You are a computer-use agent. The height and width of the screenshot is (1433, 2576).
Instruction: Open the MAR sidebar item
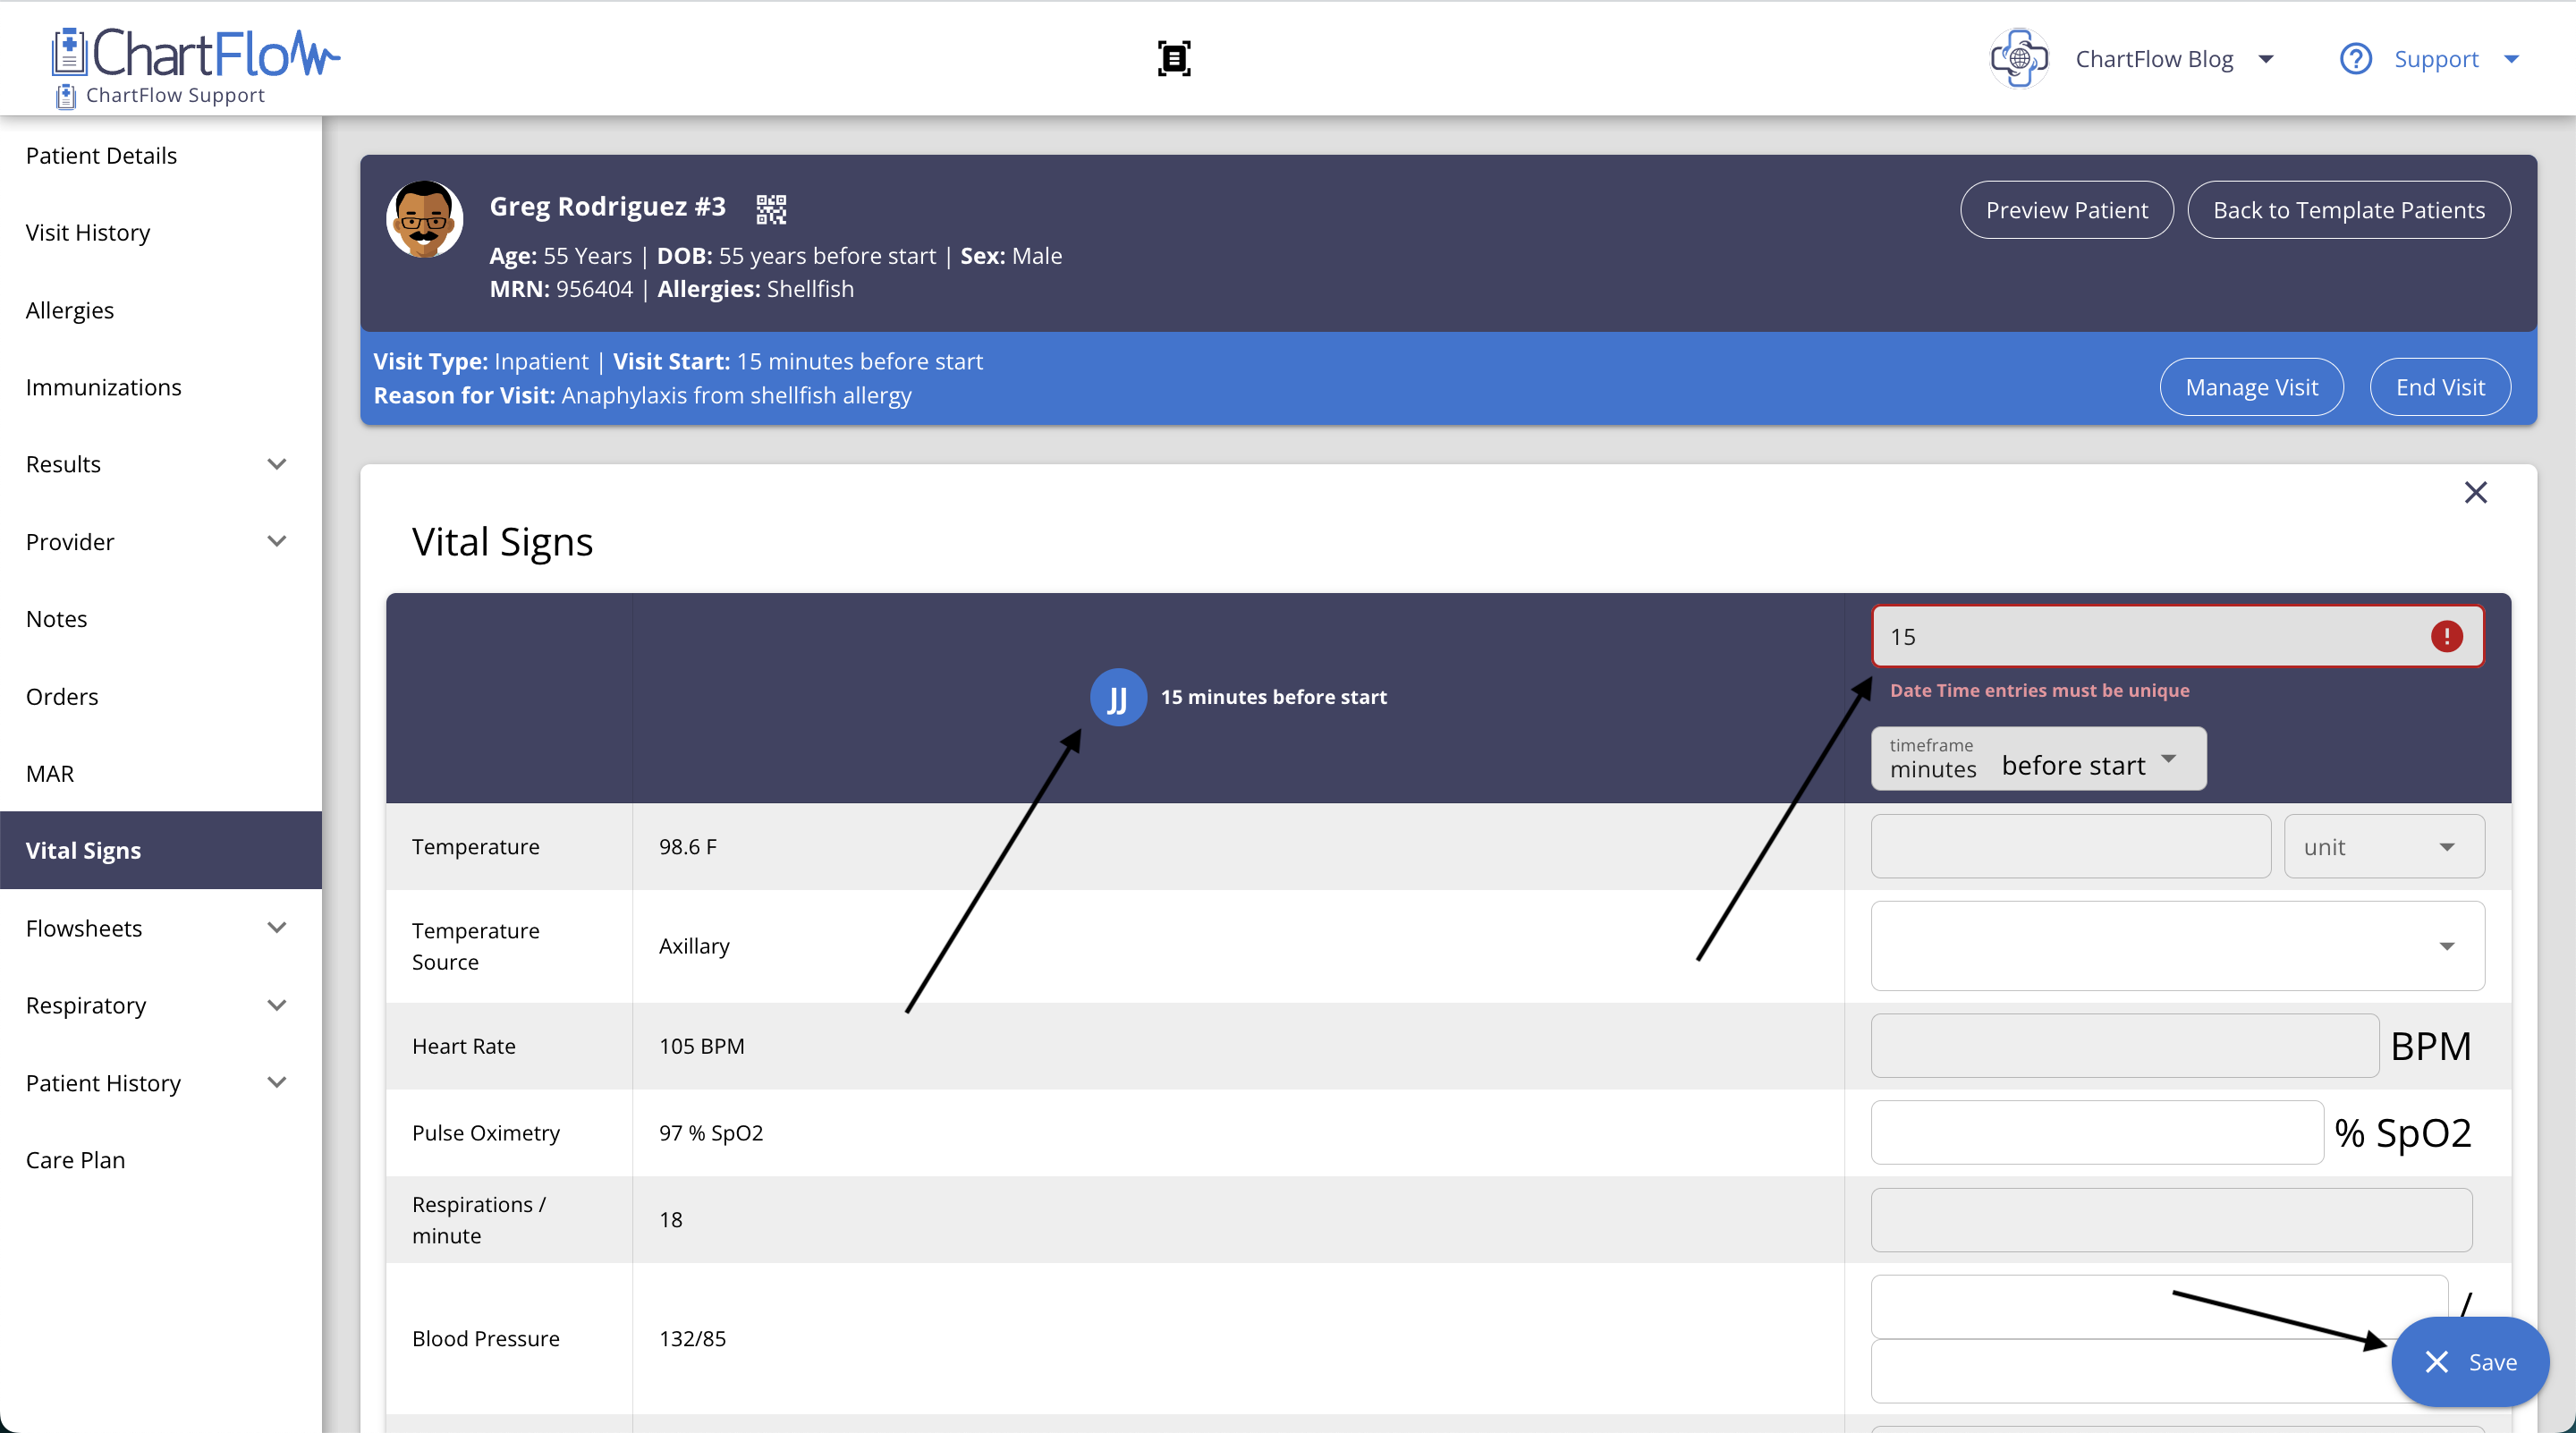[x=50, y=773]
